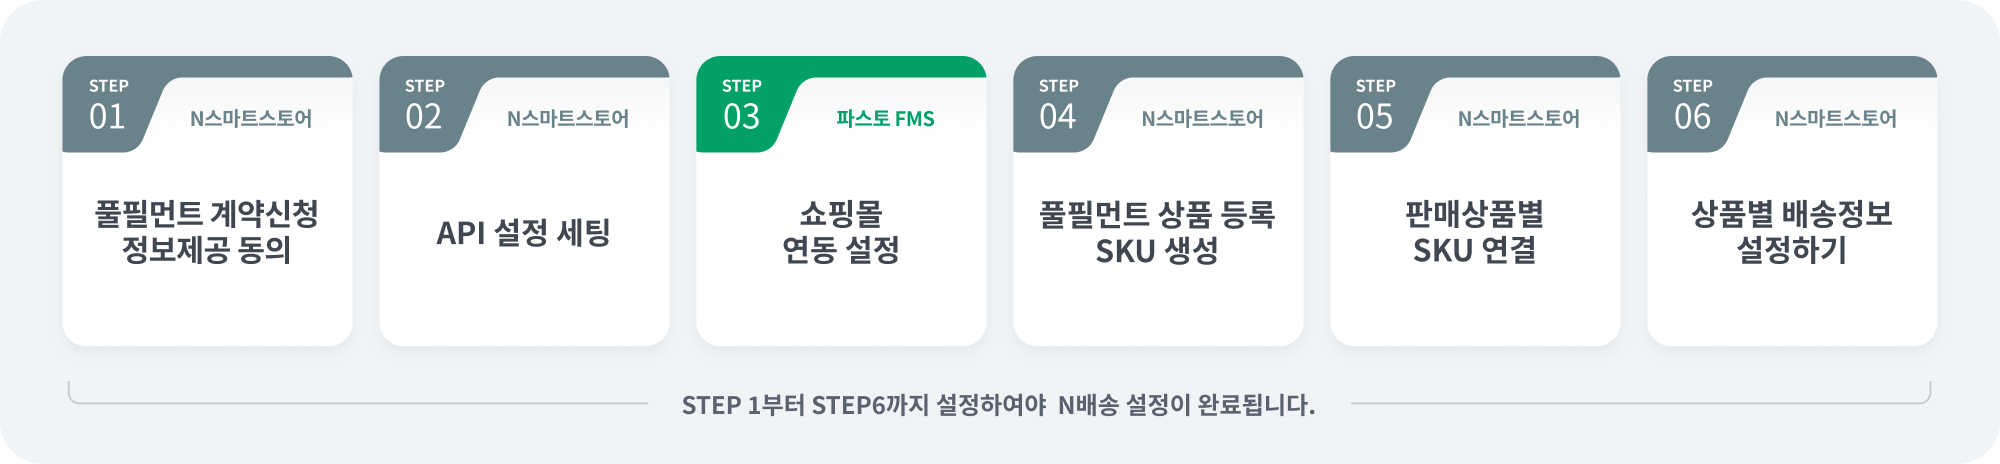Screen dimensions: 2000x464
Task: Click the N배송 설정이 완료됩니다 caption
Action: coord(1187,405)
